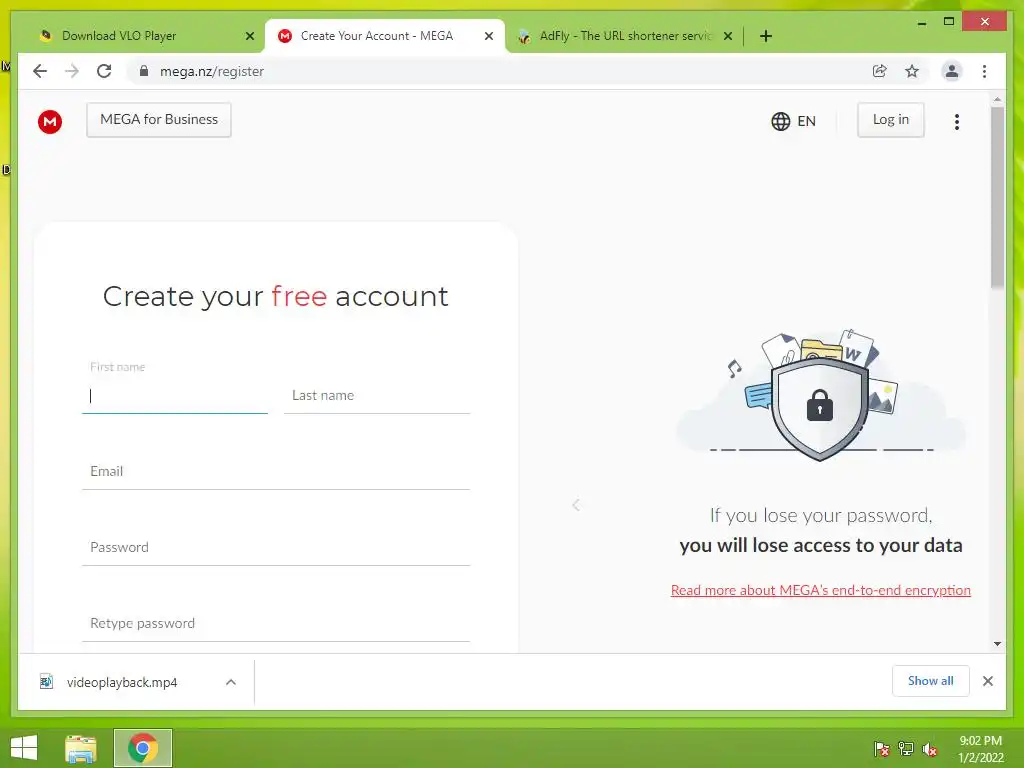The height and width of the screenshot is (768, 1024).
Task: Click the Last name field
Action: 377,396
